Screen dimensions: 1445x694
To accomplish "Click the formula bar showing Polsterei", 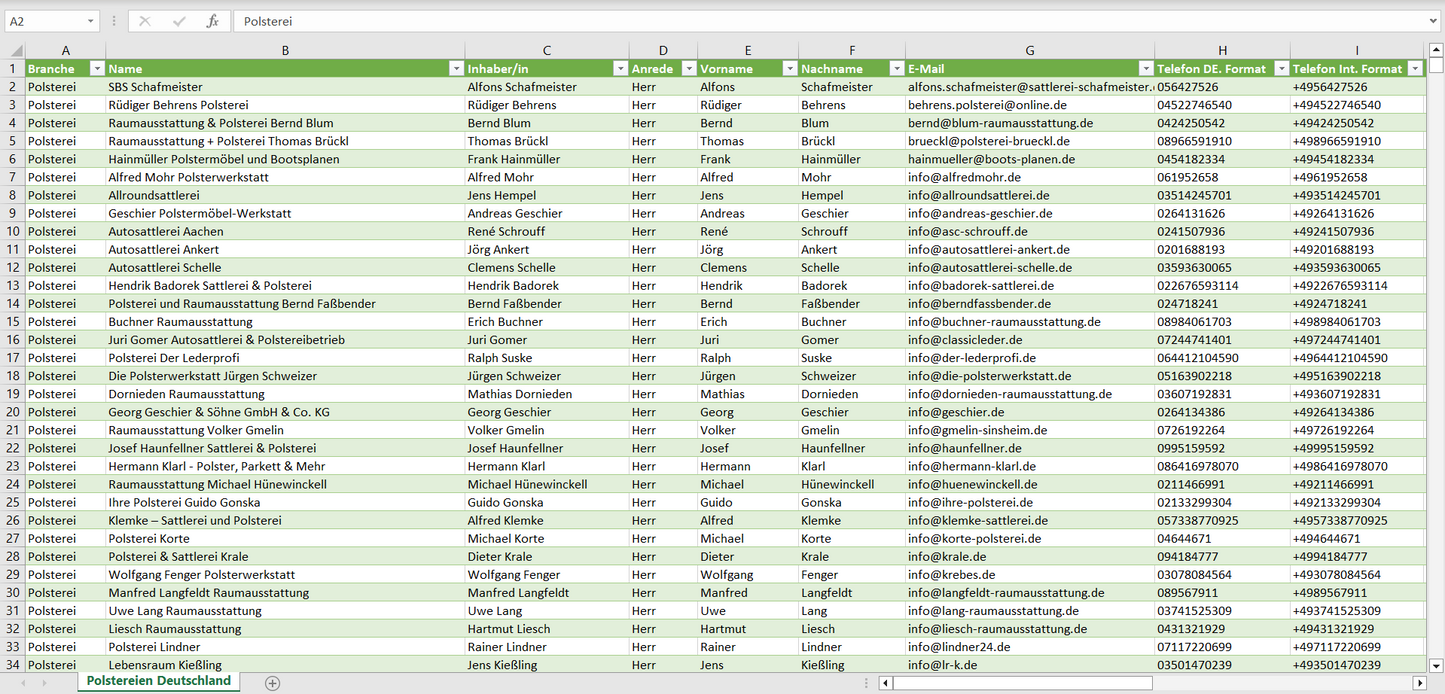I will (x=800, y=21).
